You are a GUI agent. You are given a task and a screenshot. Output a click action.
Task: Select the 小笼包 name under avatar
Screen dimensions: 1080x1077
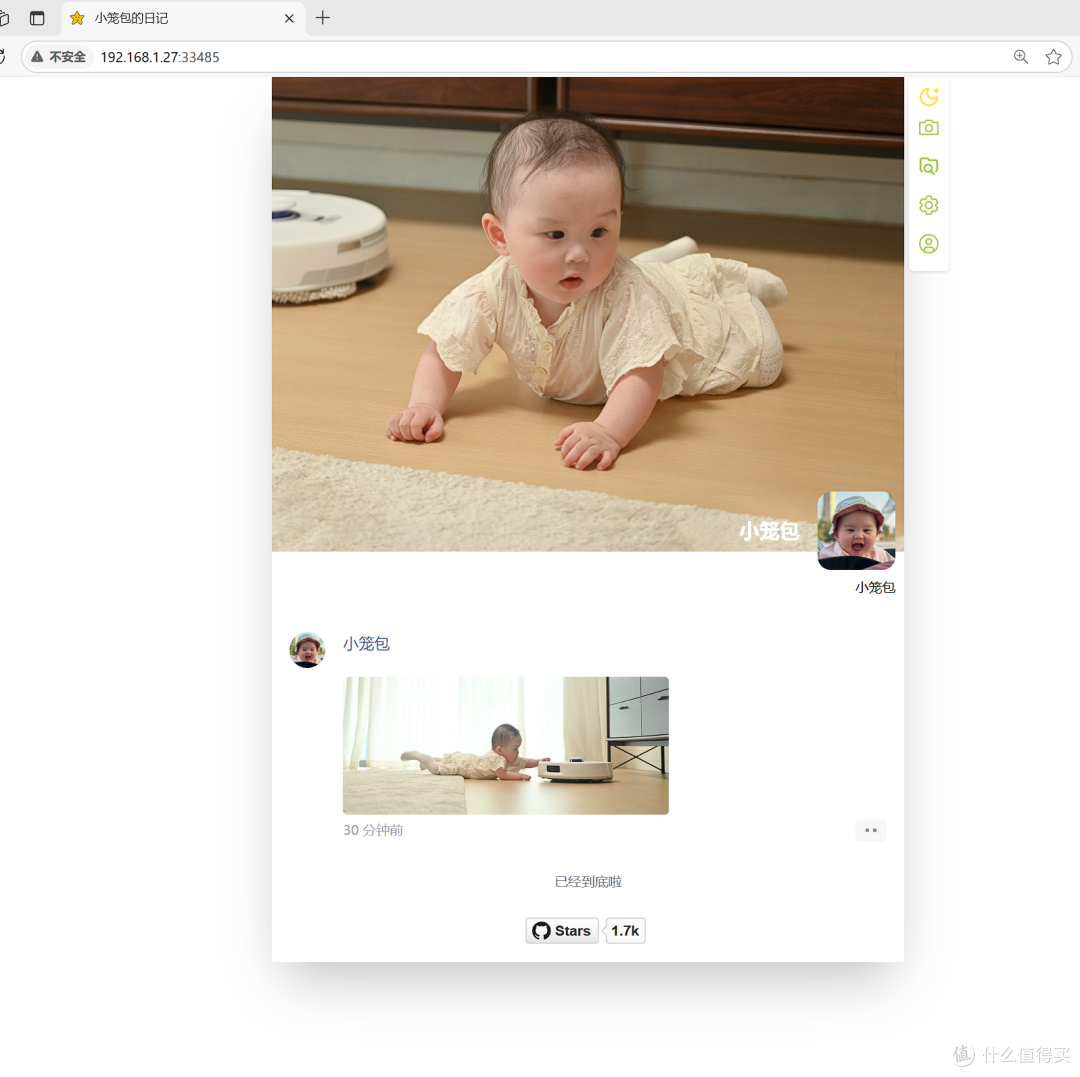click(x=875, y=587)
